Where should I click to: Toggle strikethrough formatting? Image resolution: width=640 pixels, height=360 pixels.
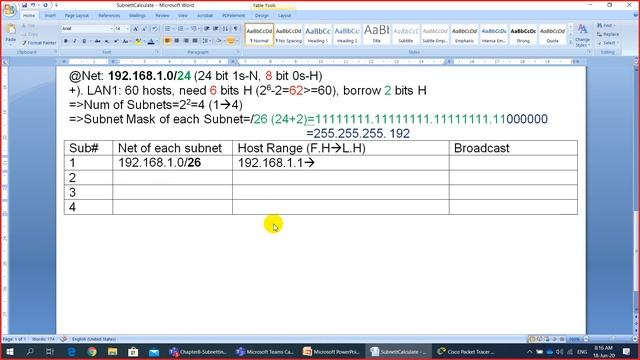point(97,41)
